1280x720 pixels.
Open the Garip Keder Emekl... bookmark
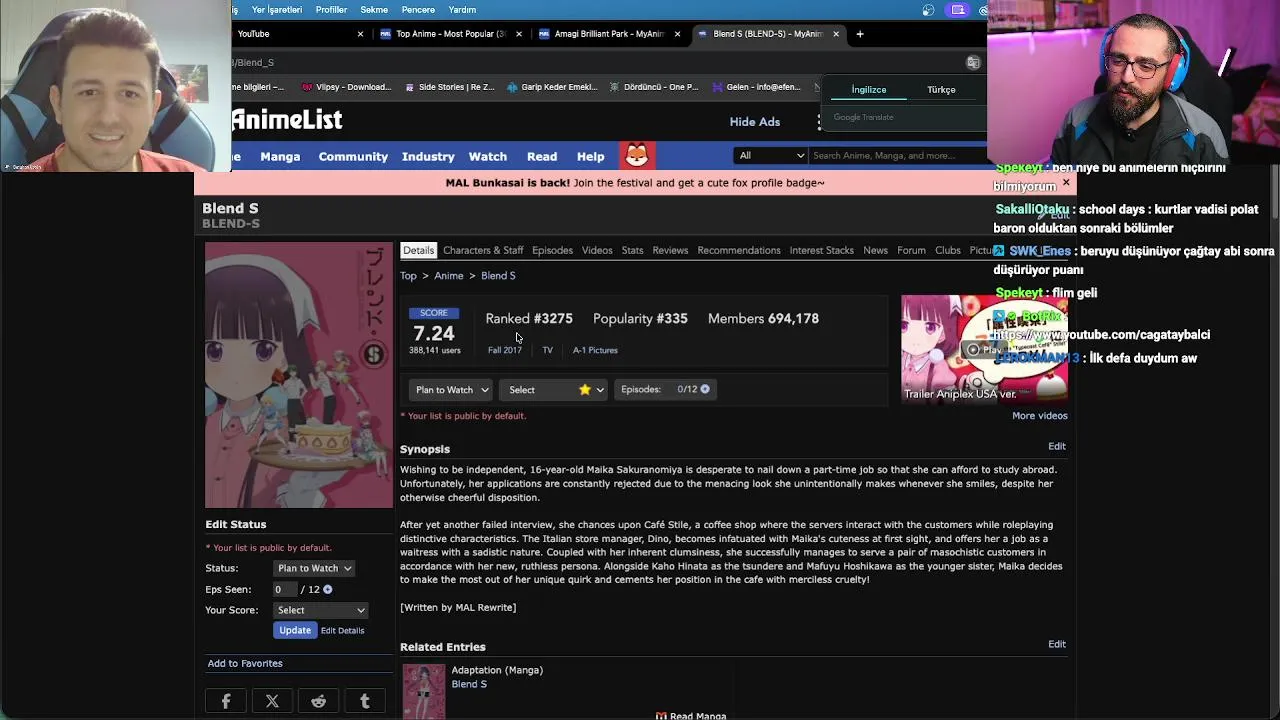552,87
